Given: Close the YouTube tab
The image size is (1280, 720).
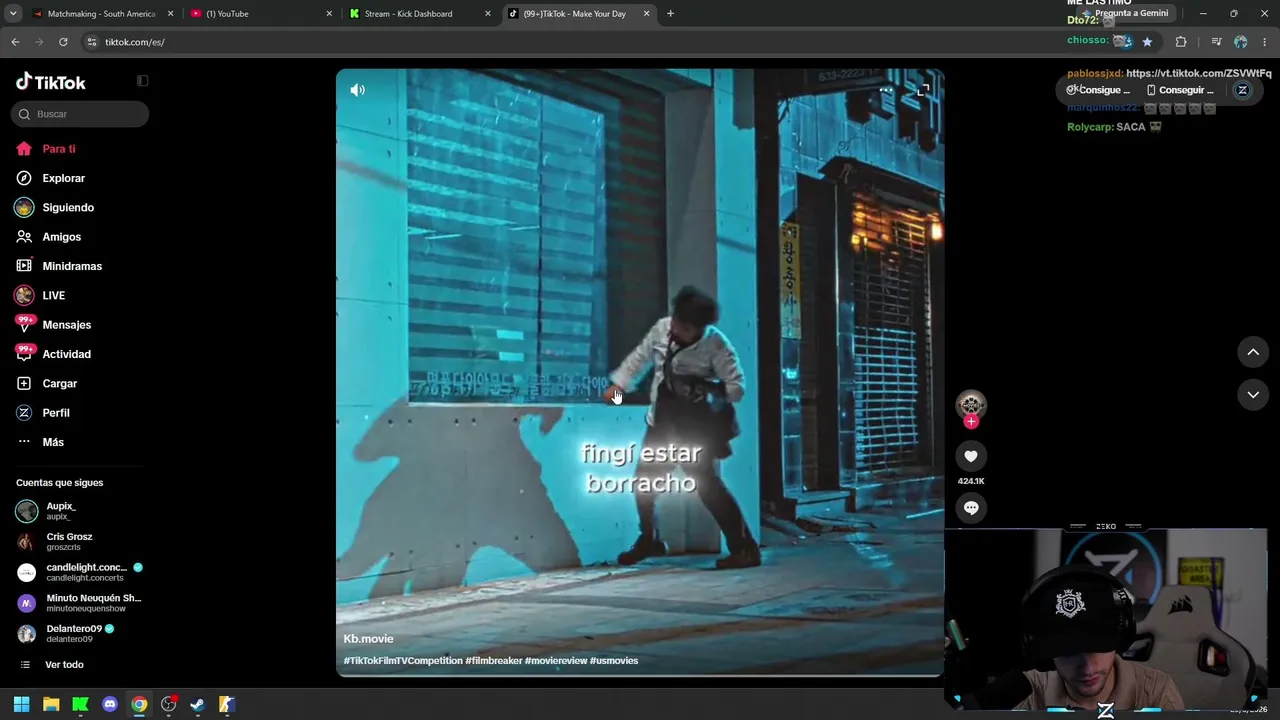Looking at the screenshot, I should point(329,14).
